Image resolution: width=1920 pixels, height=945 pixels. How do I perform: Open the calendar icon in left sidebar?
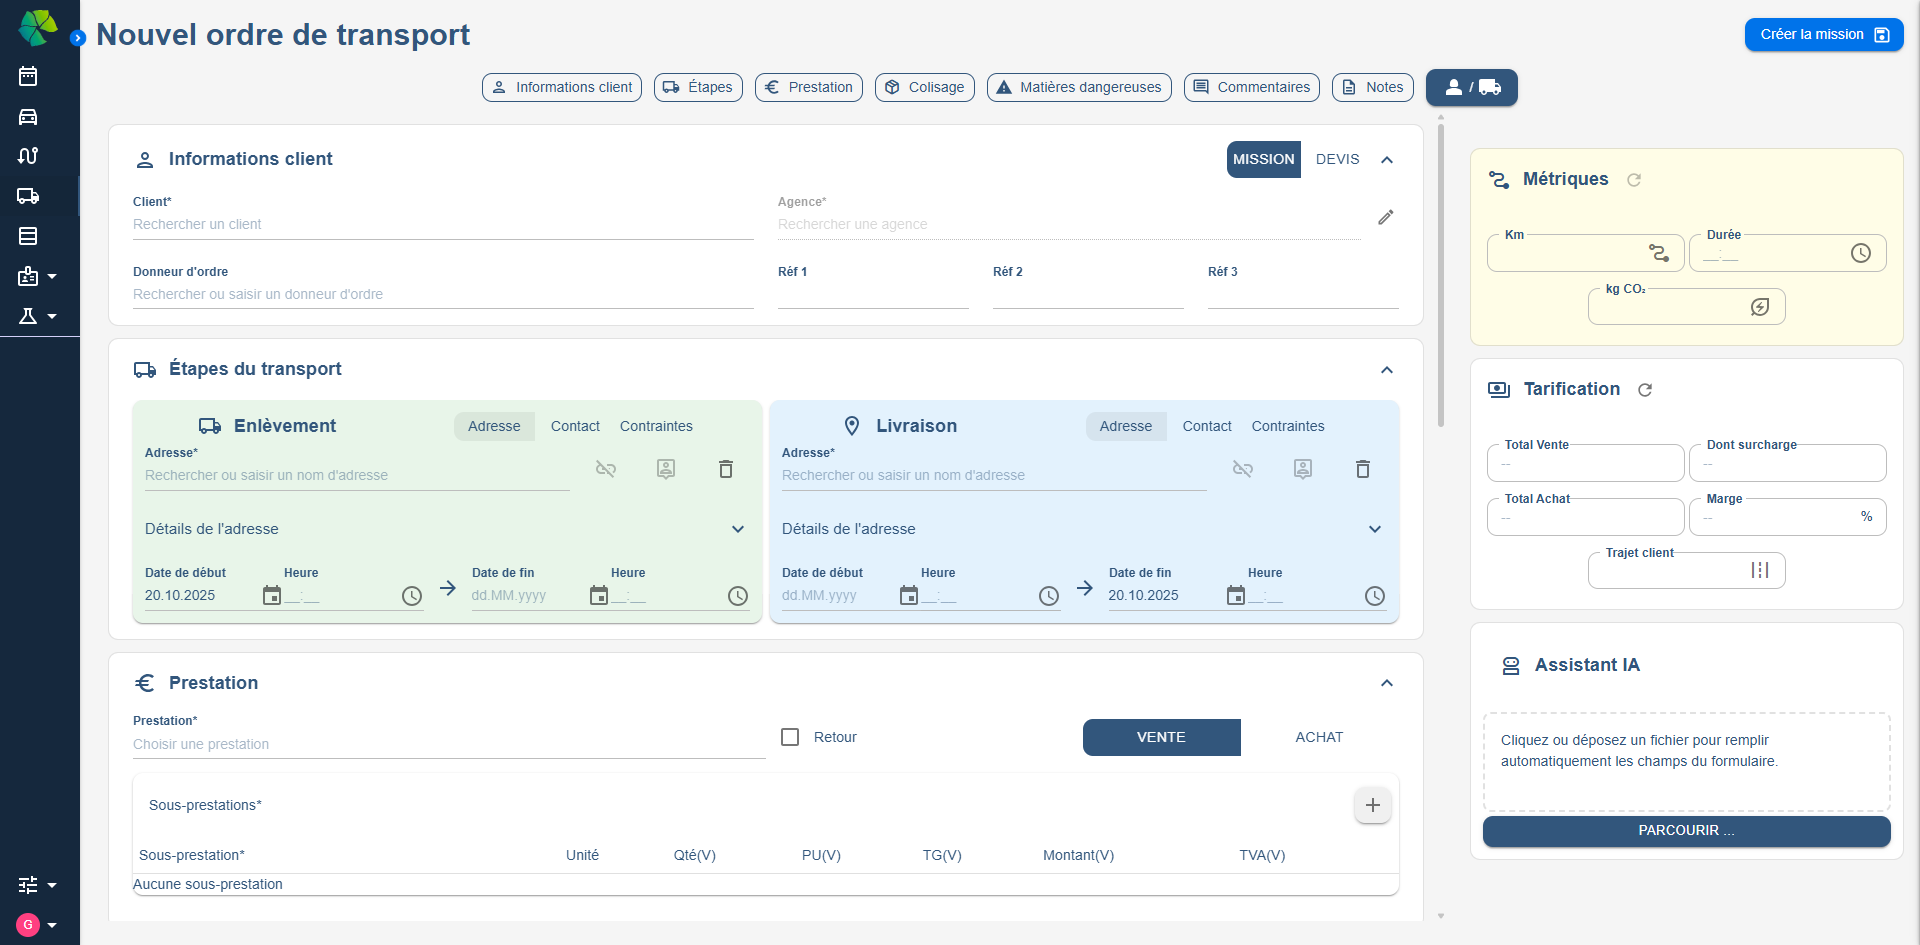coord(28,76)
